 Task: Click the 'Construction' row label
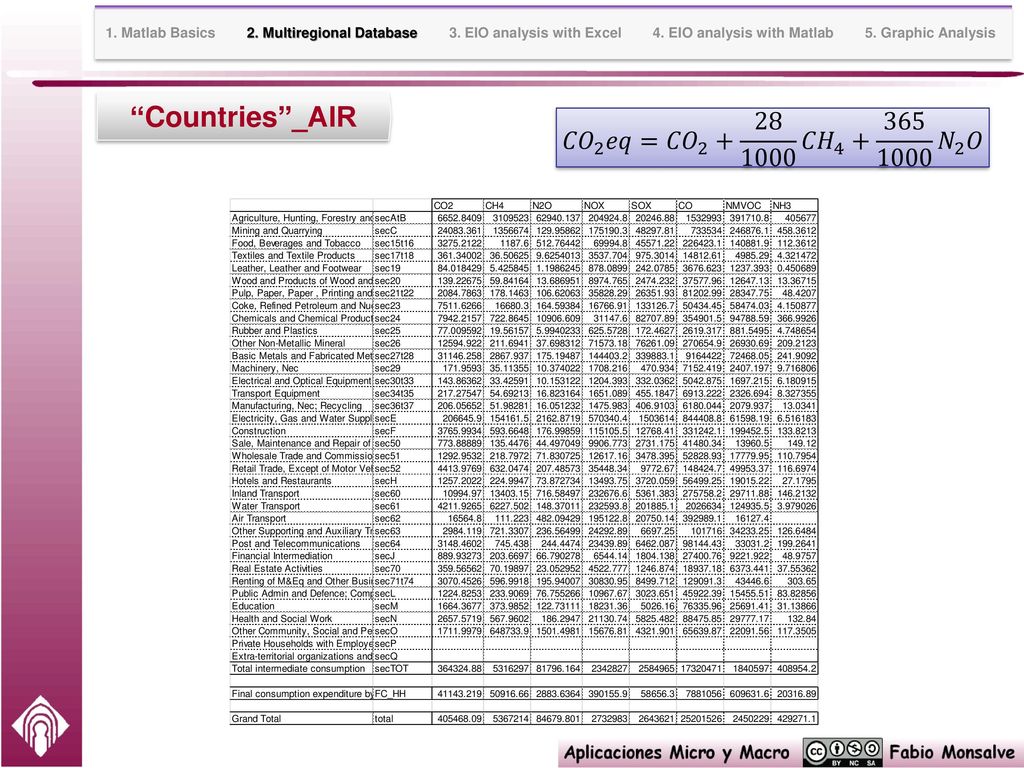coord(259,431)
